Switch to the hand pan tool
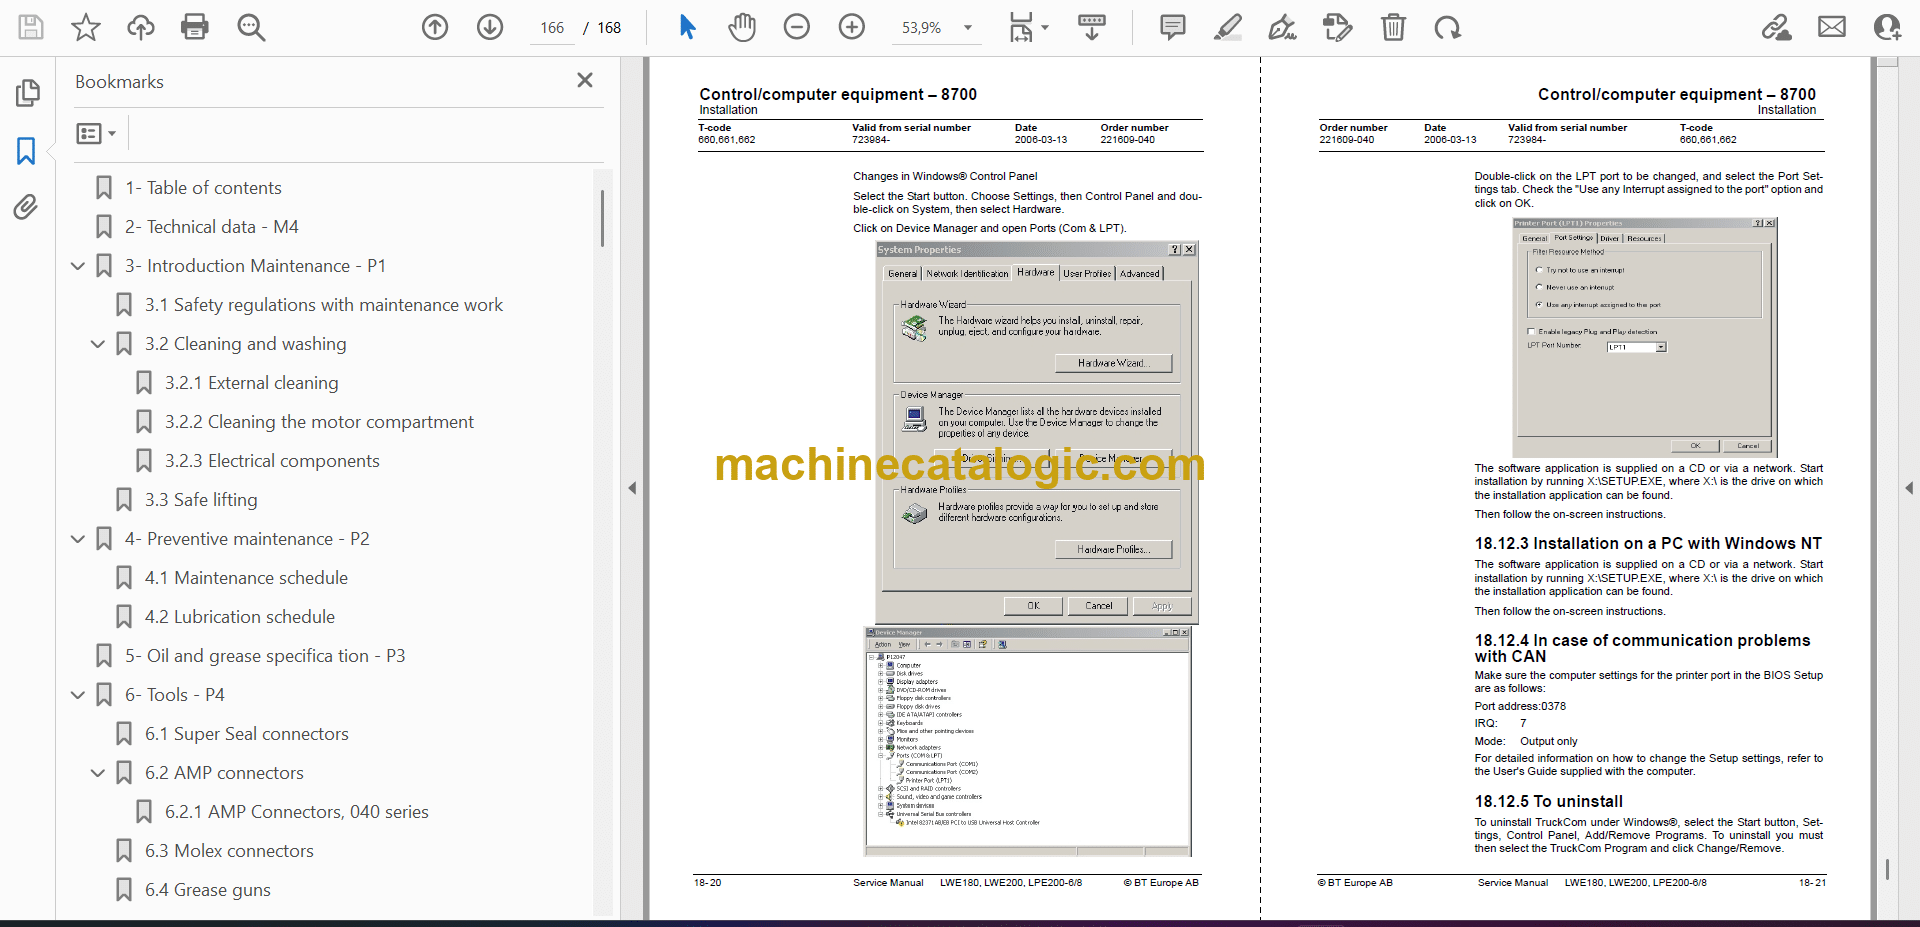 point(742,27)
